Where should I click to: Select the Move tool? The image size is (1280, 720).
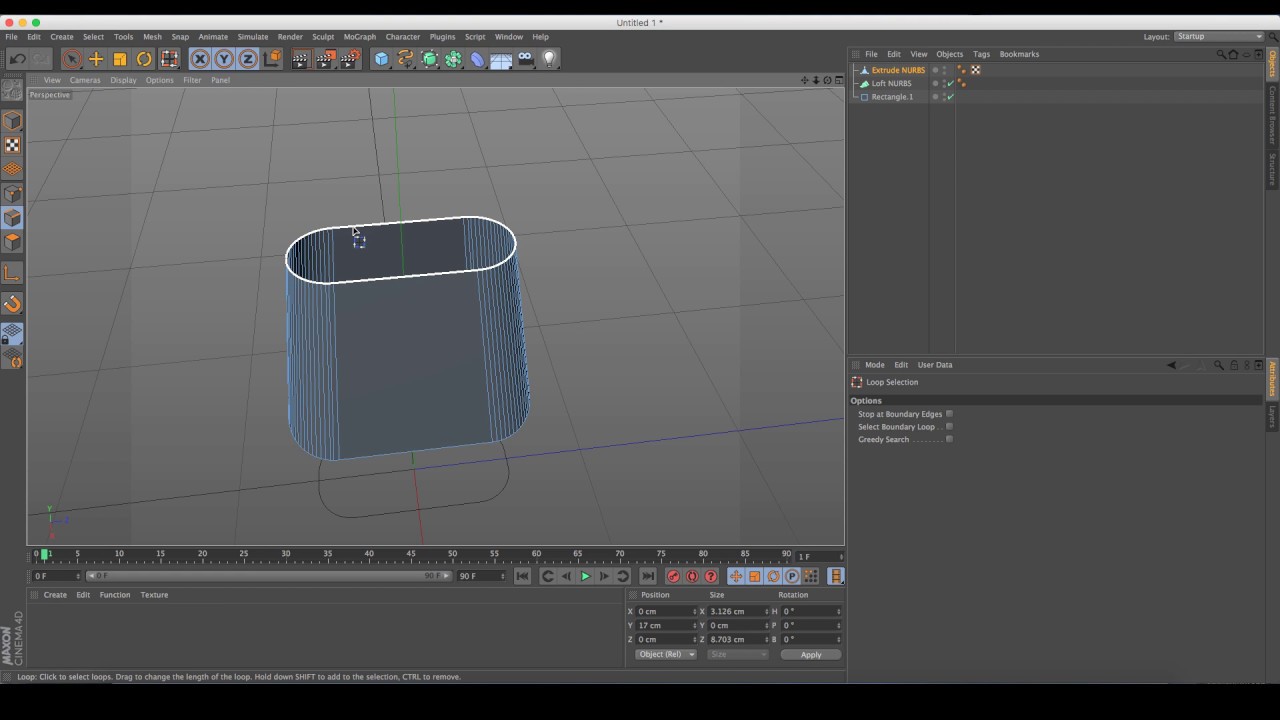pos(96,59)
